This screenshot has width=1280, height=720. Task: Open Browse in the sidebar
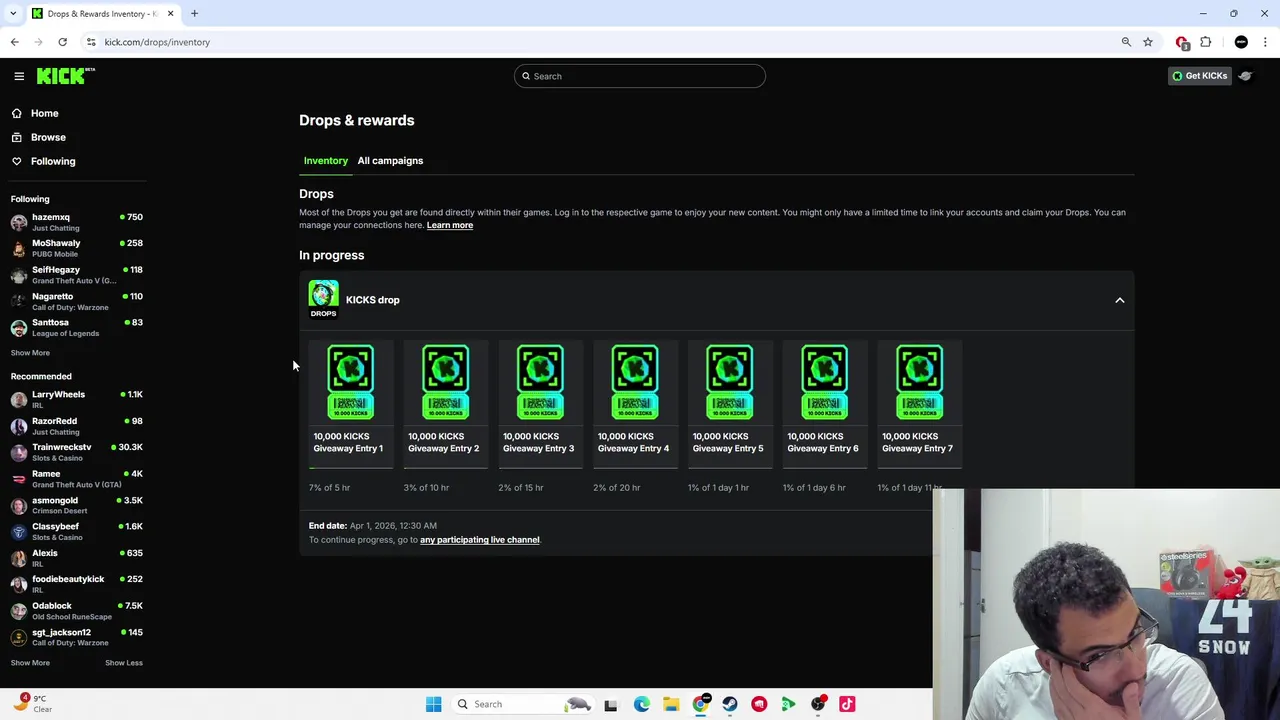tap(48, 137)
